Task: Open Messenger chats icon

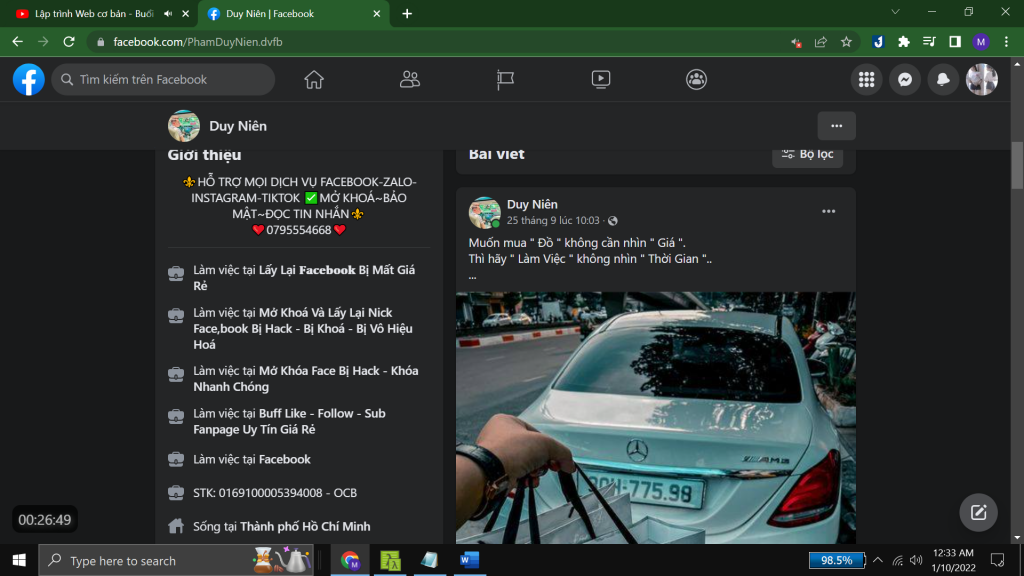Action: click(x=905, y=80)
